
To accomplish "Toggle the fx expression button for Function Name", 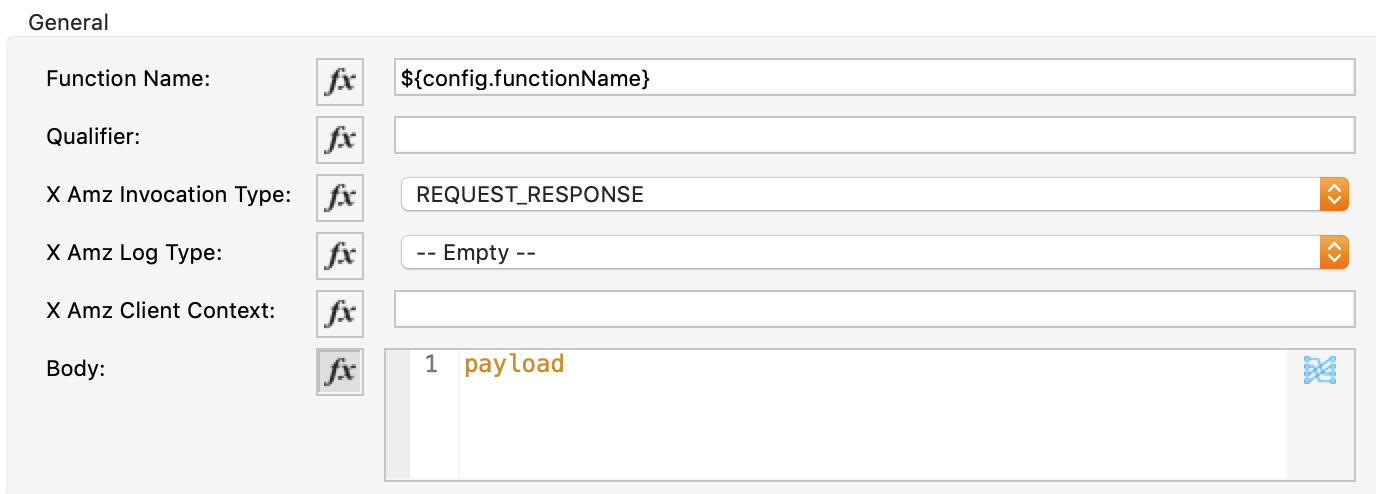I will point(340,81).
